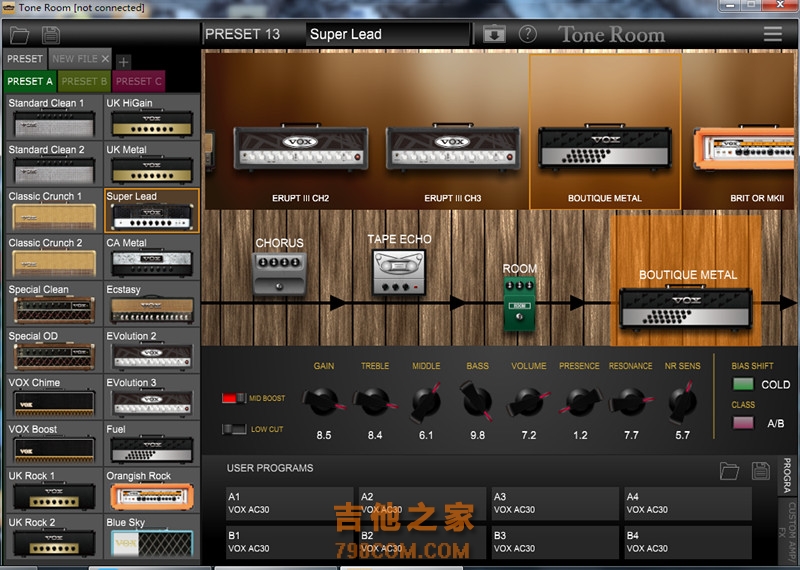This screenshot has width=800, height=570.
Task: Open the PROGRAM side tab
Action: [x=787, y=476]
